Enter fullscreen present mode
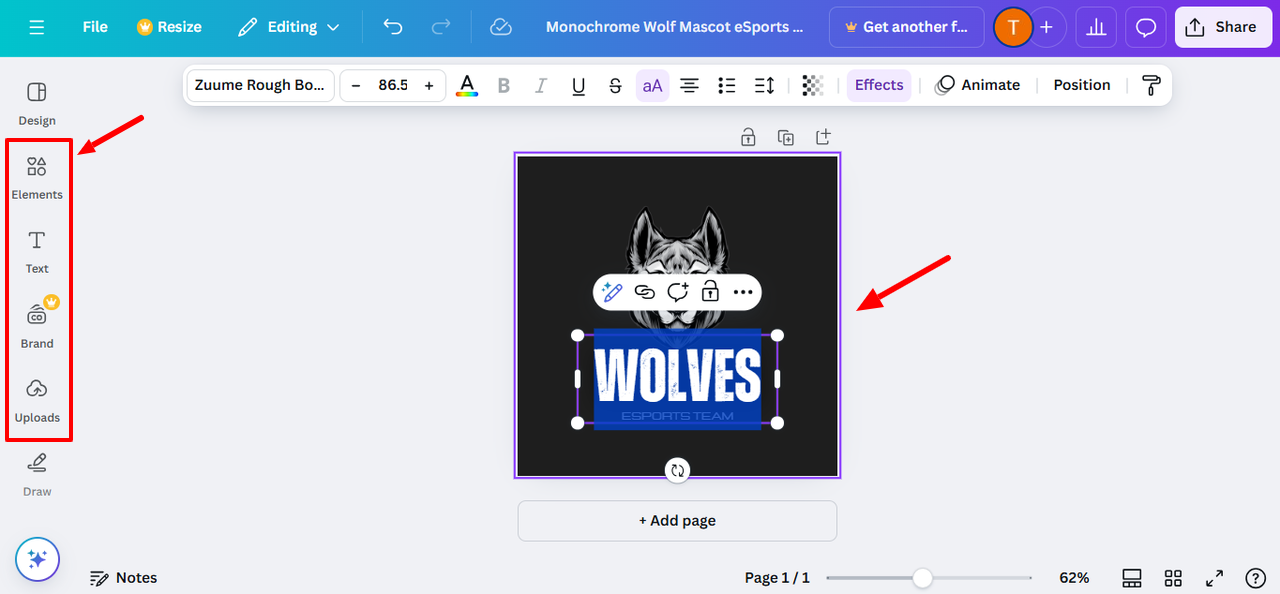This screenshot has height=594, width=1280. (1214, 578)
